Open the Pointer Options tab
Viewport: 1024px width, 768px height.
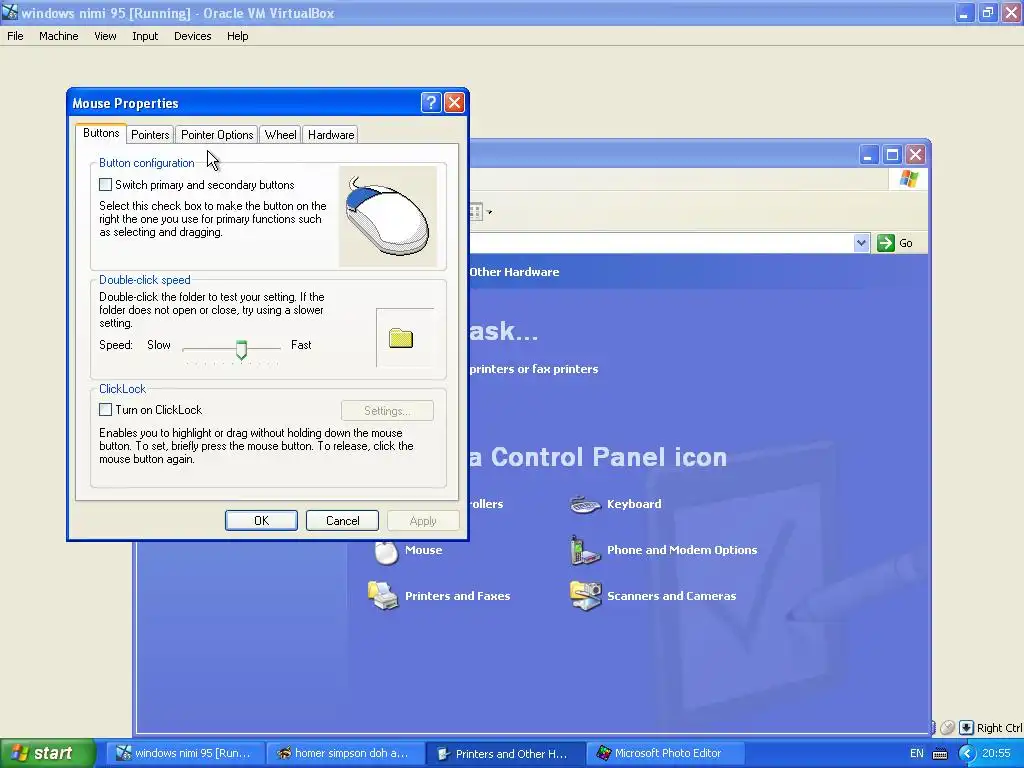pyautogui.click(x=217, y=135)
